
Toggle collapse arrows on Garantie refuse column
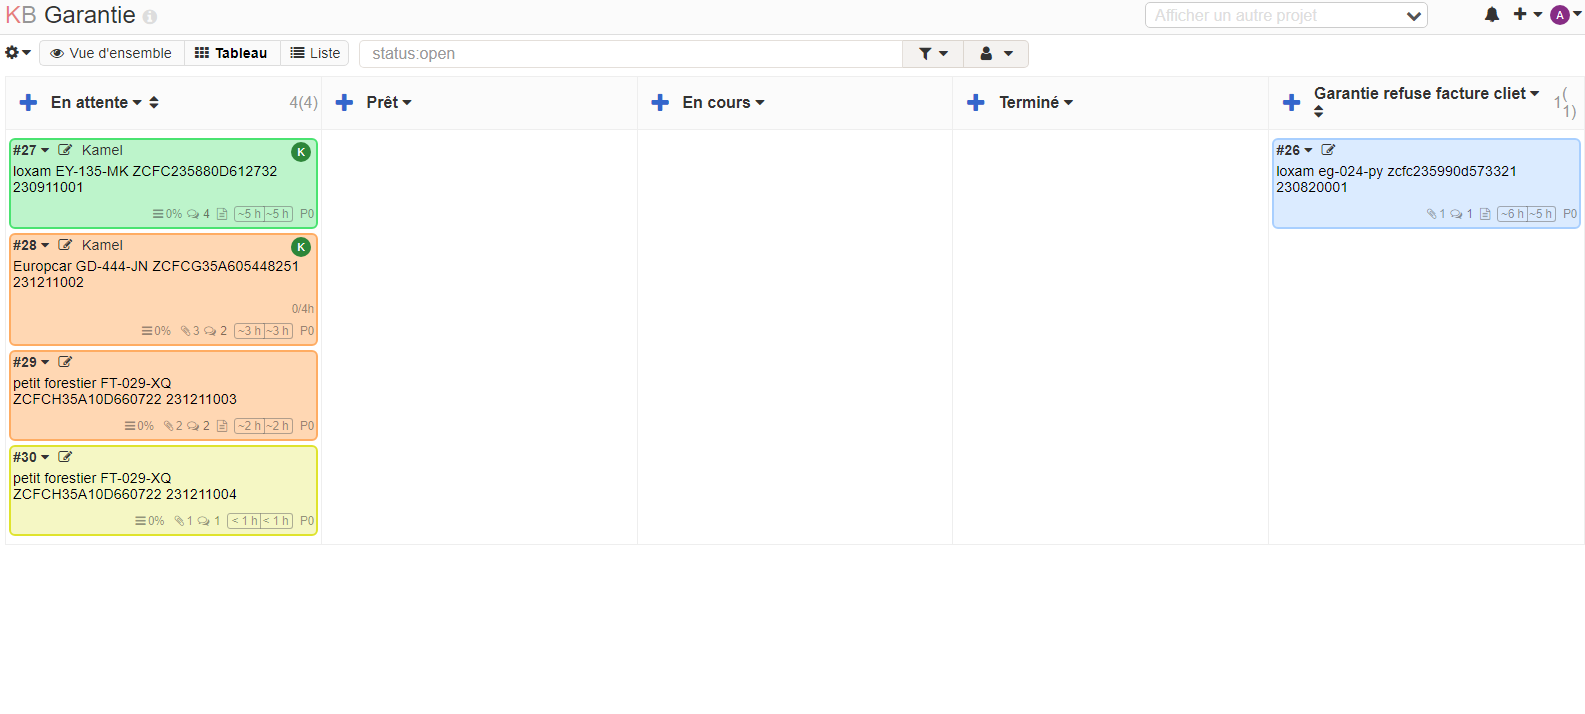(1318, 112)
